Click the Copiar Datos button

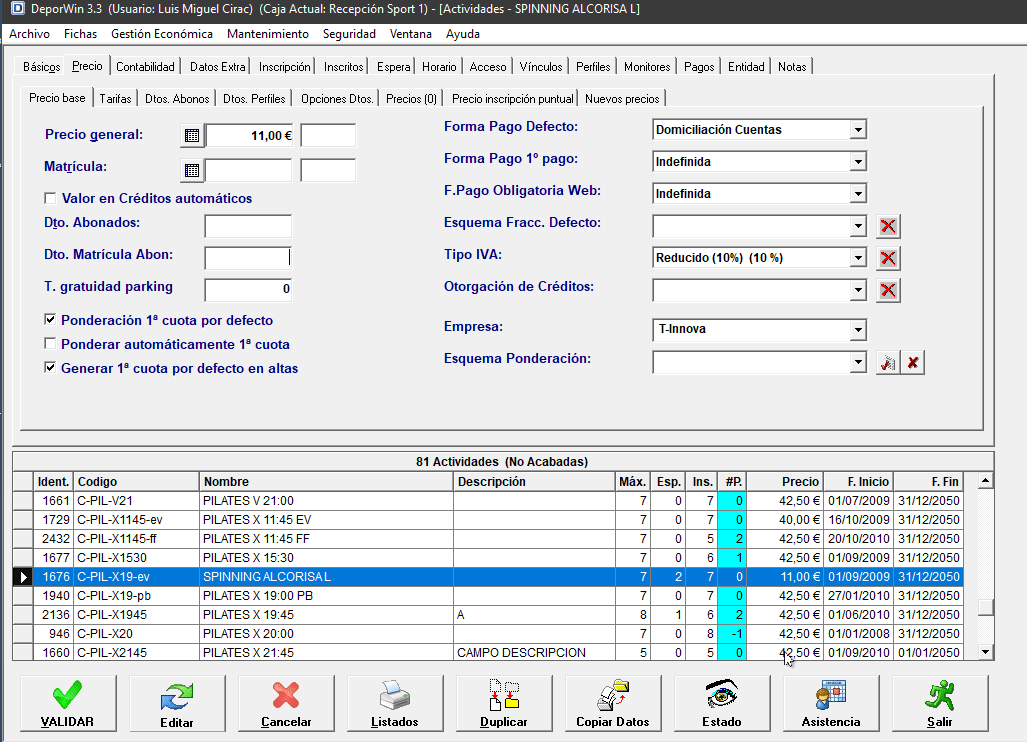coord(613,703)
